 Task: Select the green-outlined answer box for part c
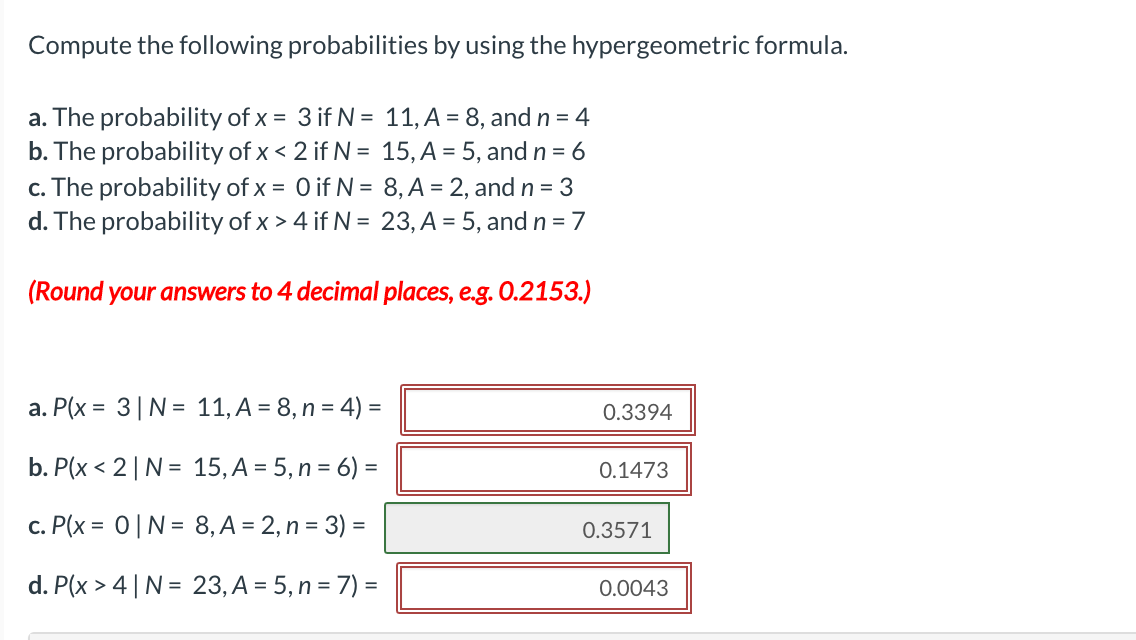527,528
